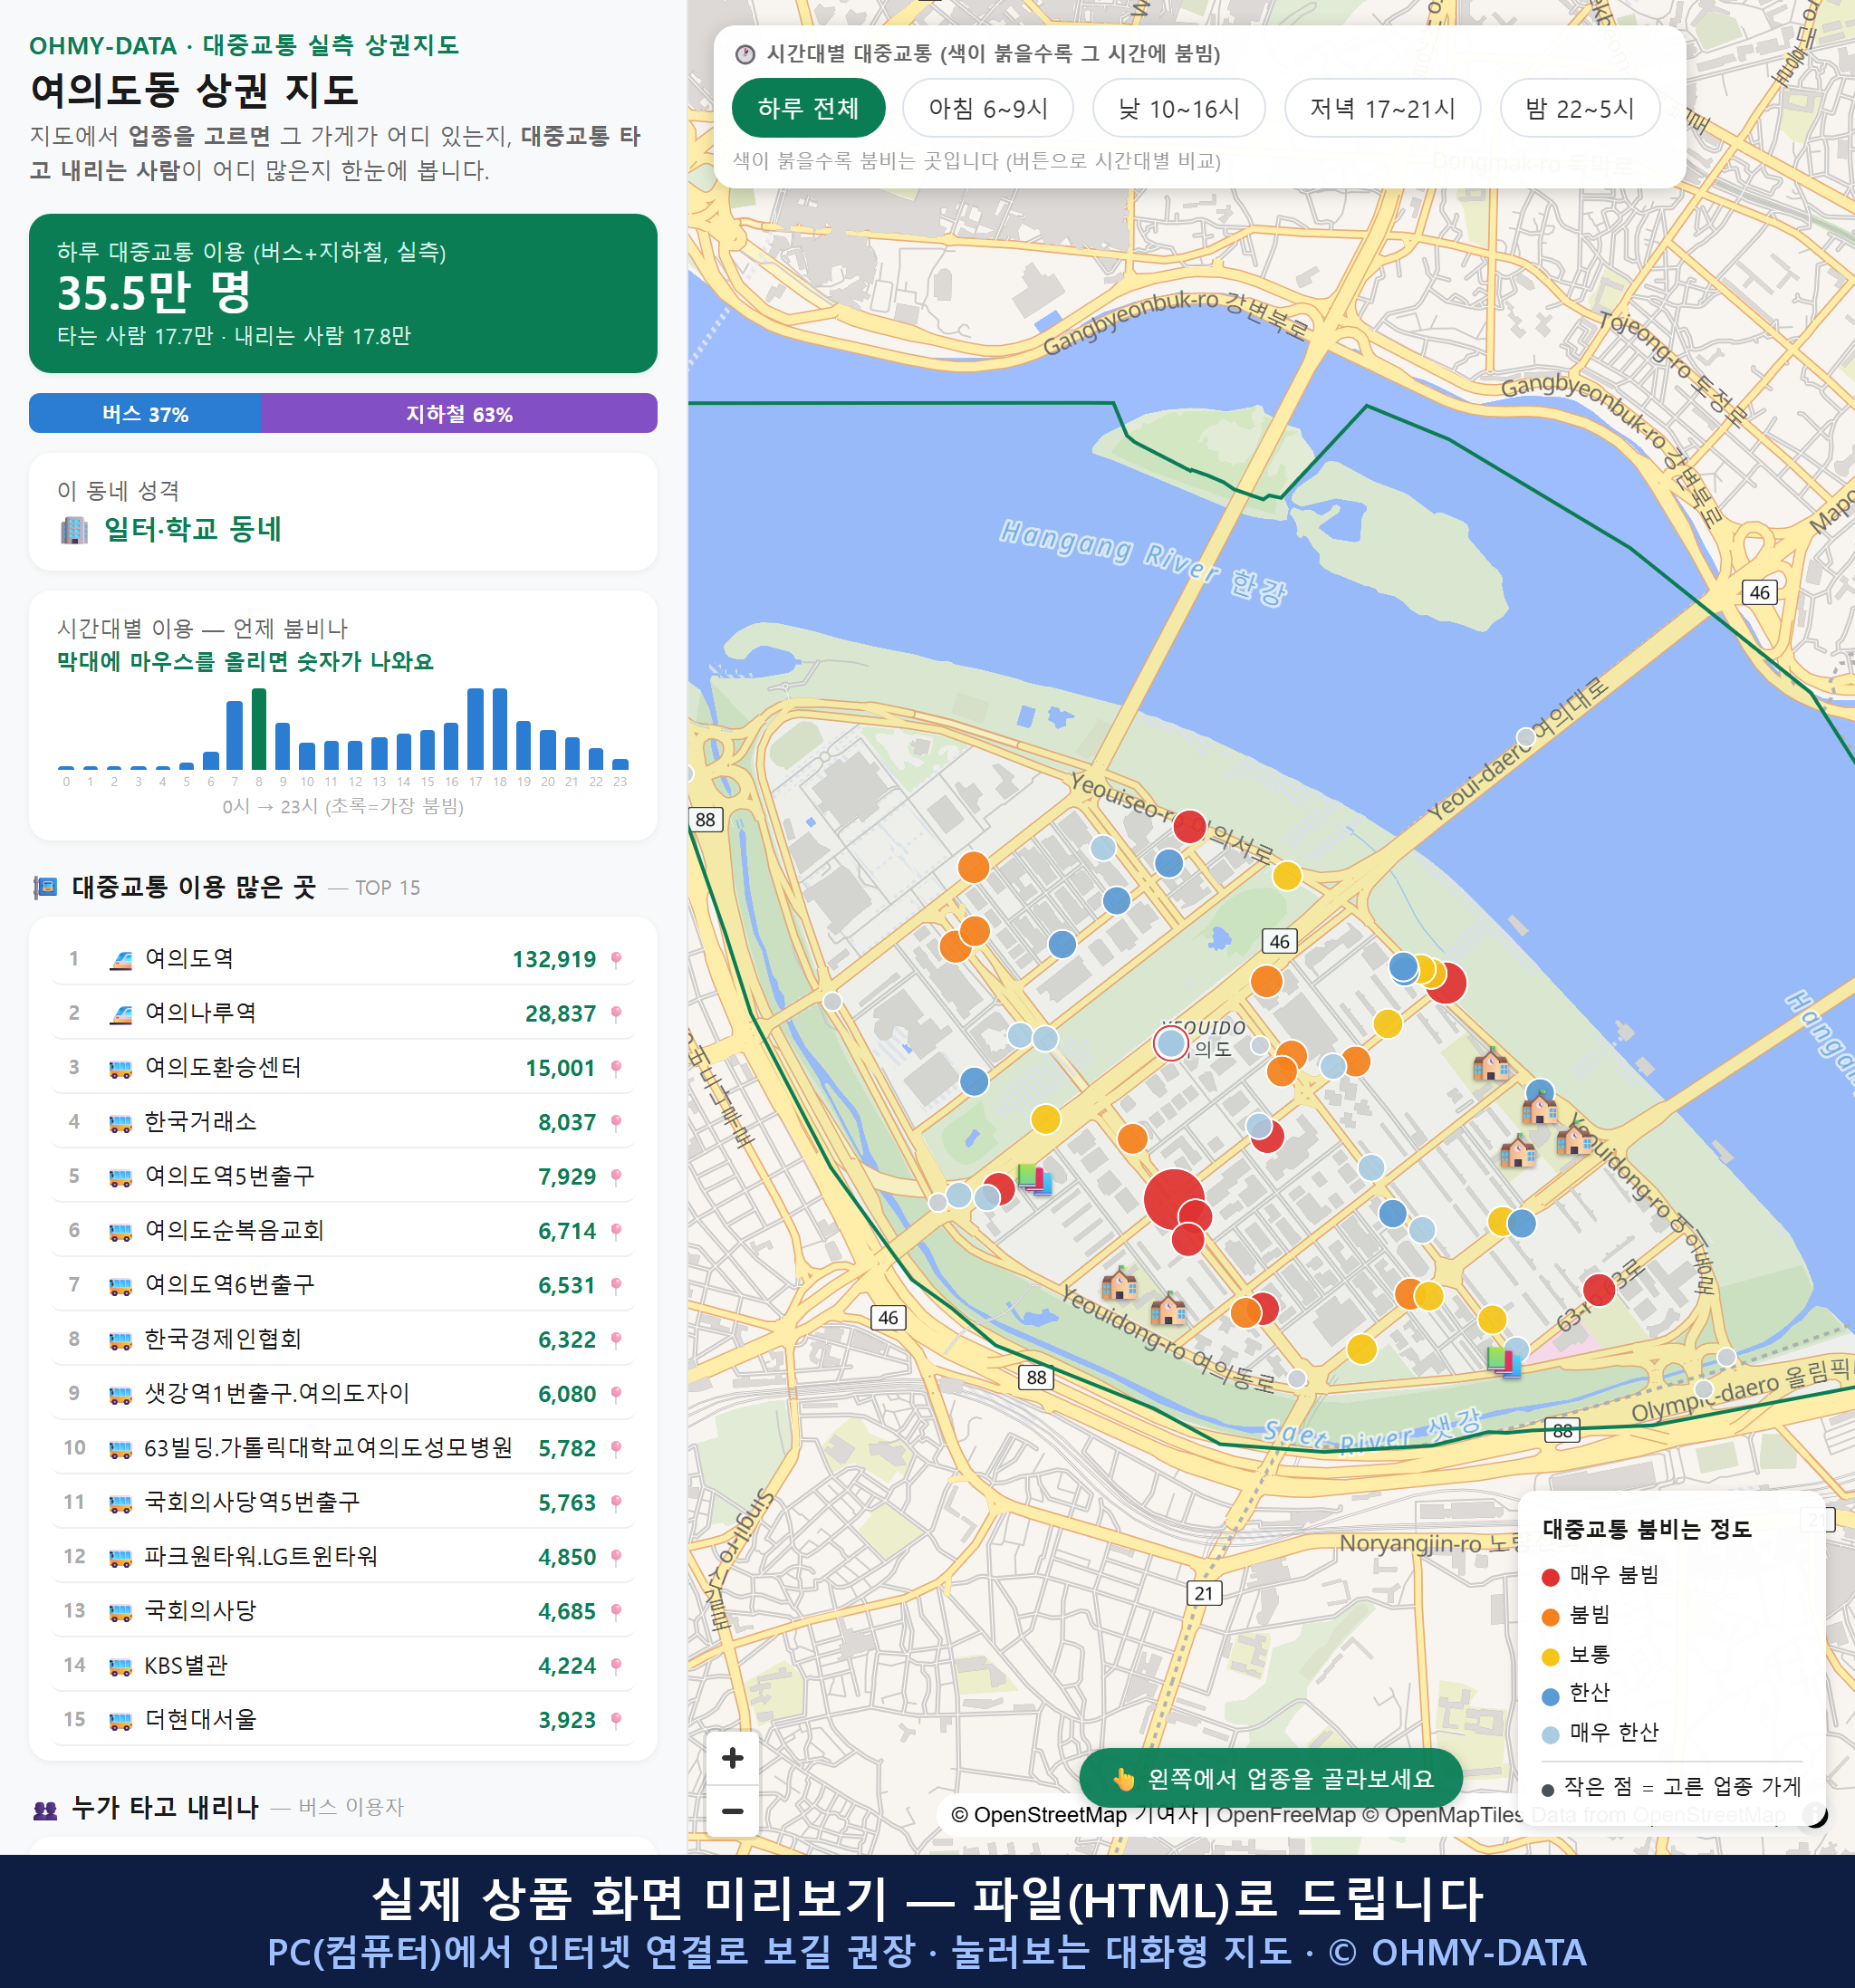
Task: Click the largest red crowd circle on map
Action: coord(1173,1198)
